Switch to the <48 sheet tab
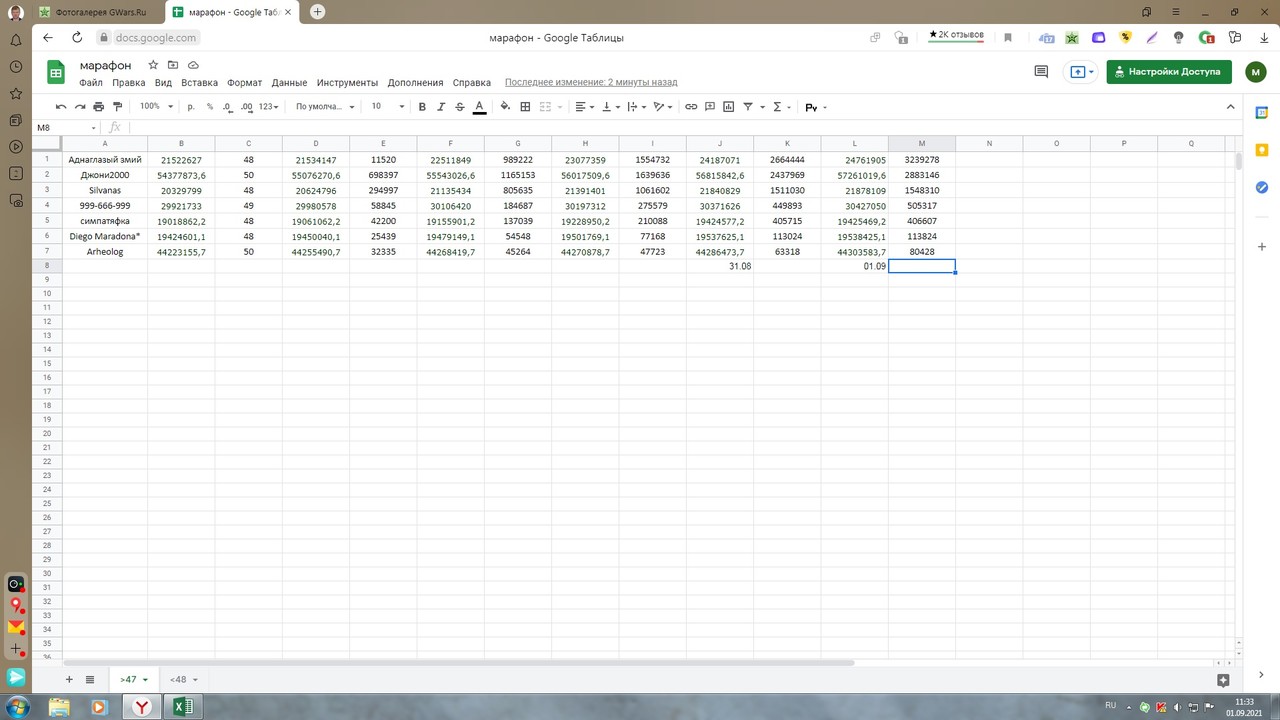Viewport: 1280px width, 720px height. 183,679
